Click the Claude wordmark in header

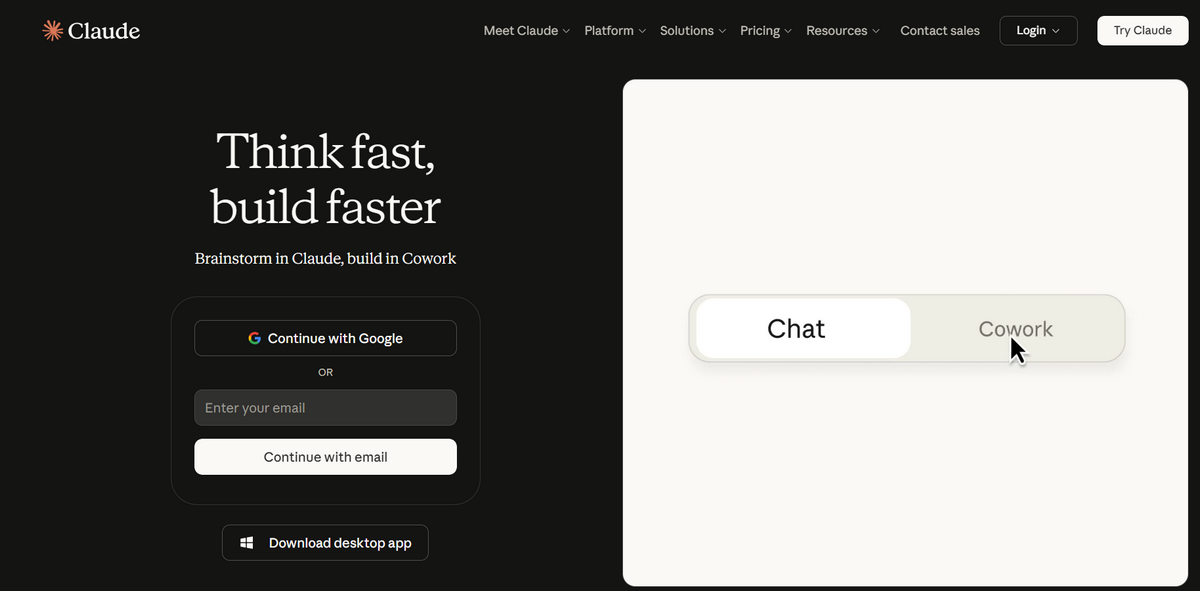[104, 31]
